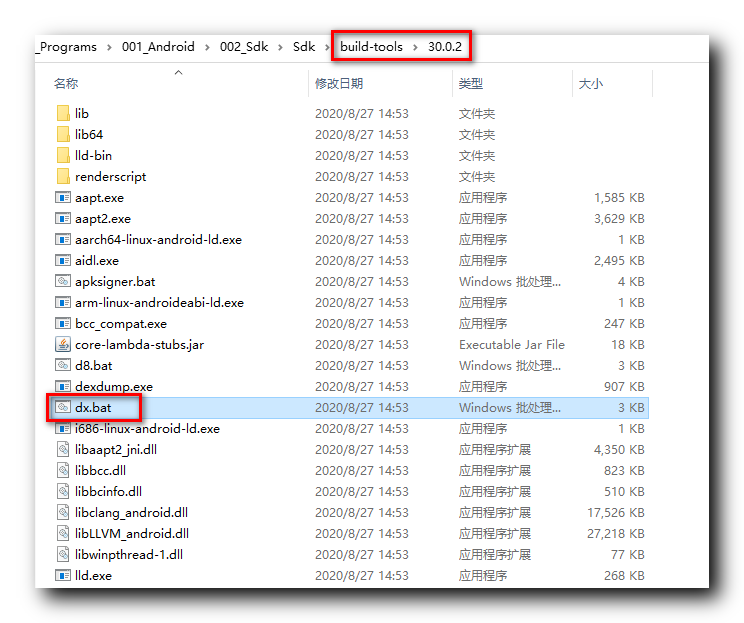The width and height of the screenshot is (744, 623).
Task: Select the lib64 folder icon
Action: click(63, 134)
